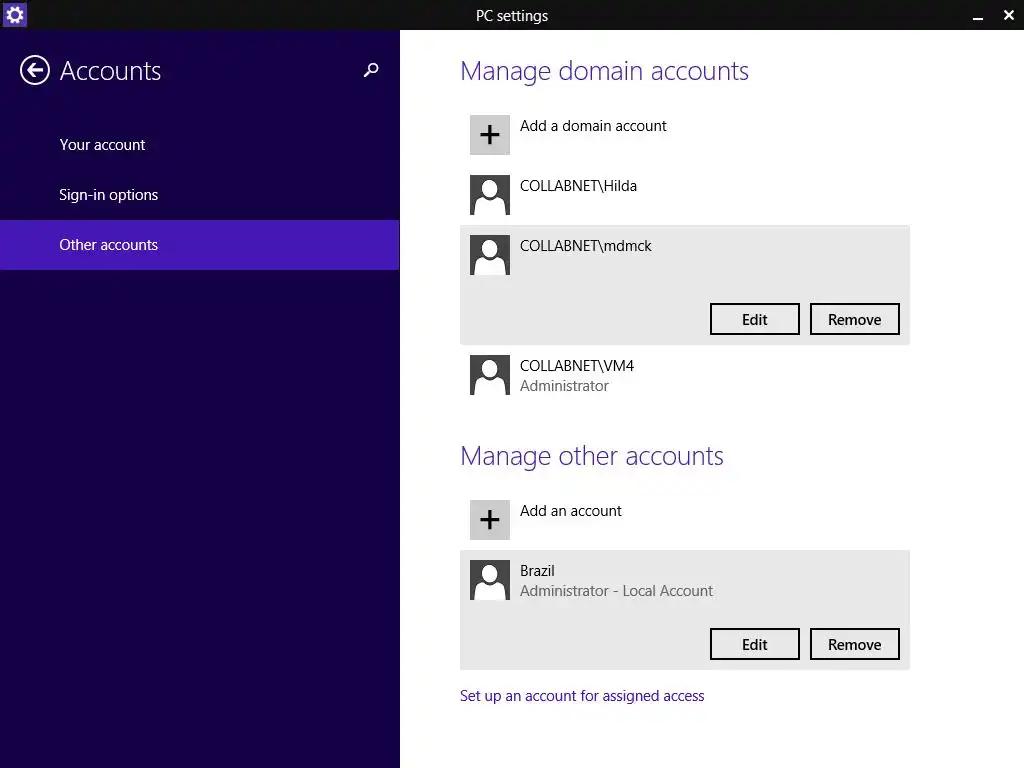This screenshot has height=768, width=1024.
Task: Remove the COLLABNET\mdmck account
Action: click(x=854, y=319)
